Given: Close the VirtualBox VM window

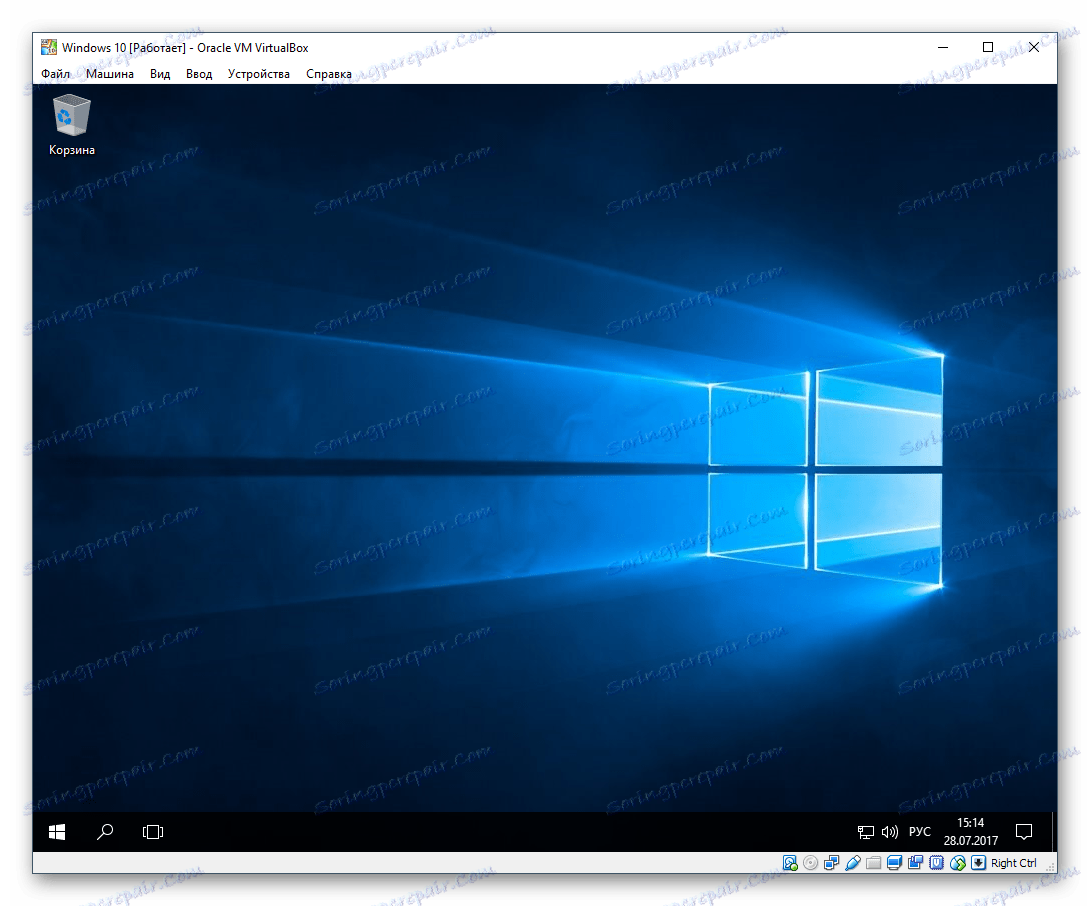Looking at the screenshot, I should click(x=1034, y=47).
